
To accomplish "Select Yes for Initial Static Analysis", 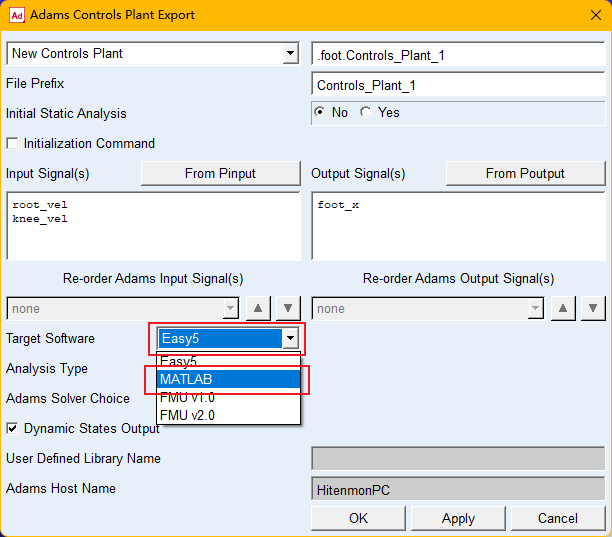I will click(x=366, y=113).
